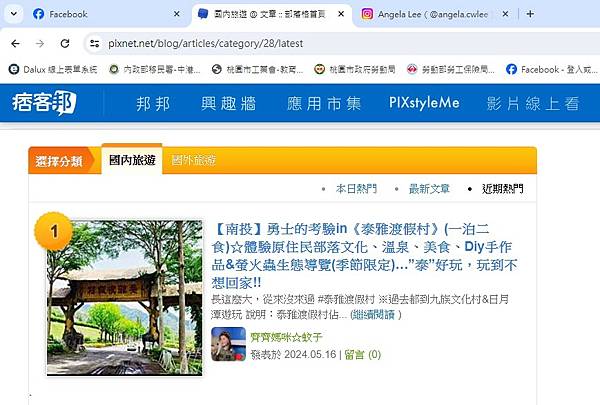Go forward with the forward arrow
The width and height of the screenshot is (600, 405).
[40, 44]
